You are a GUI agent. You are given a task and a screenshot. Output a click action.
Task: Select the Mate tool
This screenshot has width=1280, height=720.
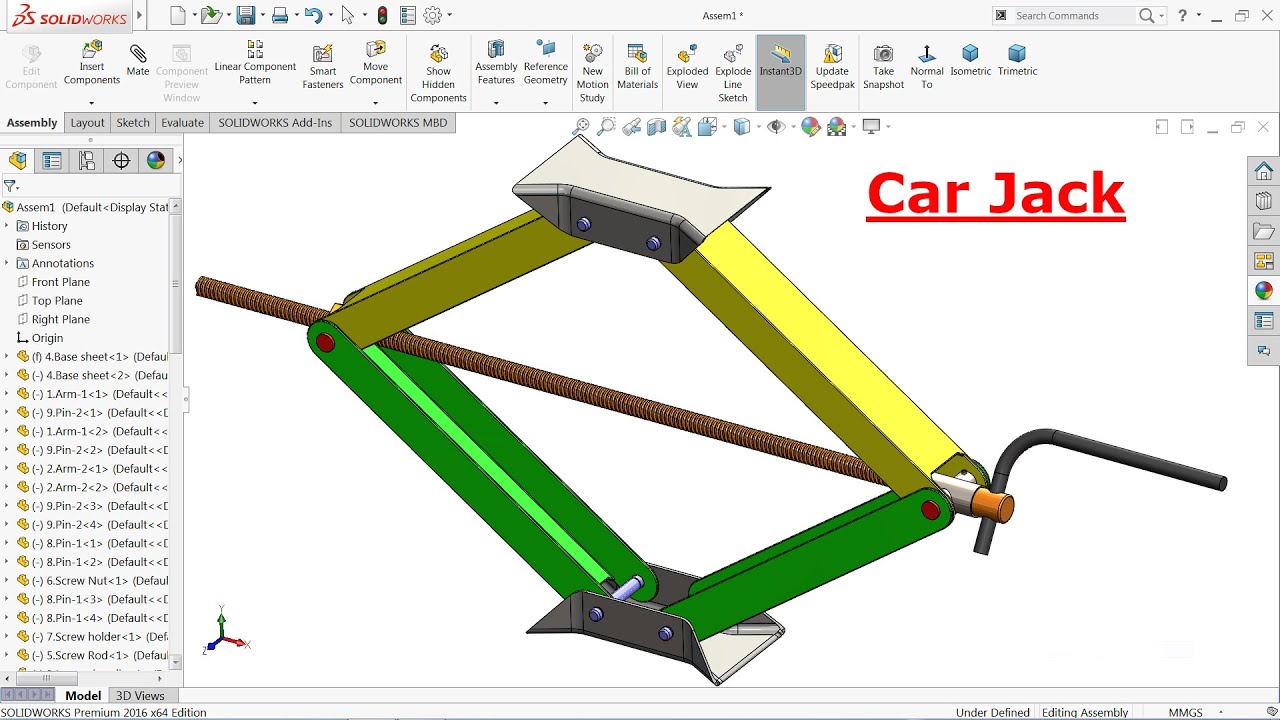(x=138, y=61)
